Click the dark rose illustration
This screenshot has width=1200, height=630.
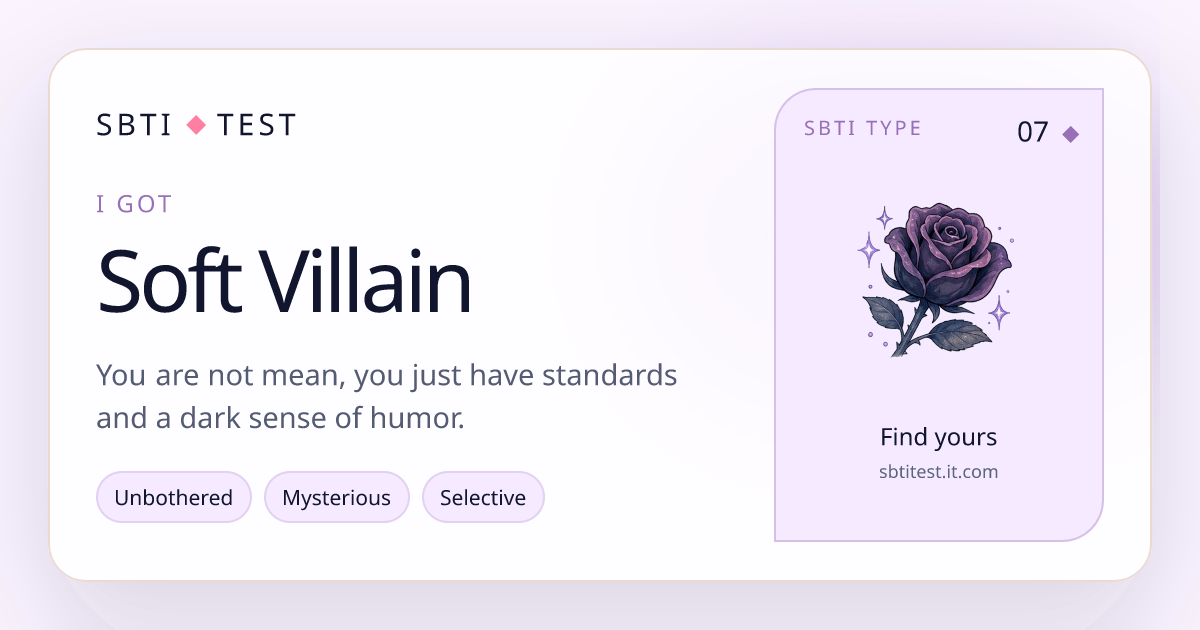point(937,279)
